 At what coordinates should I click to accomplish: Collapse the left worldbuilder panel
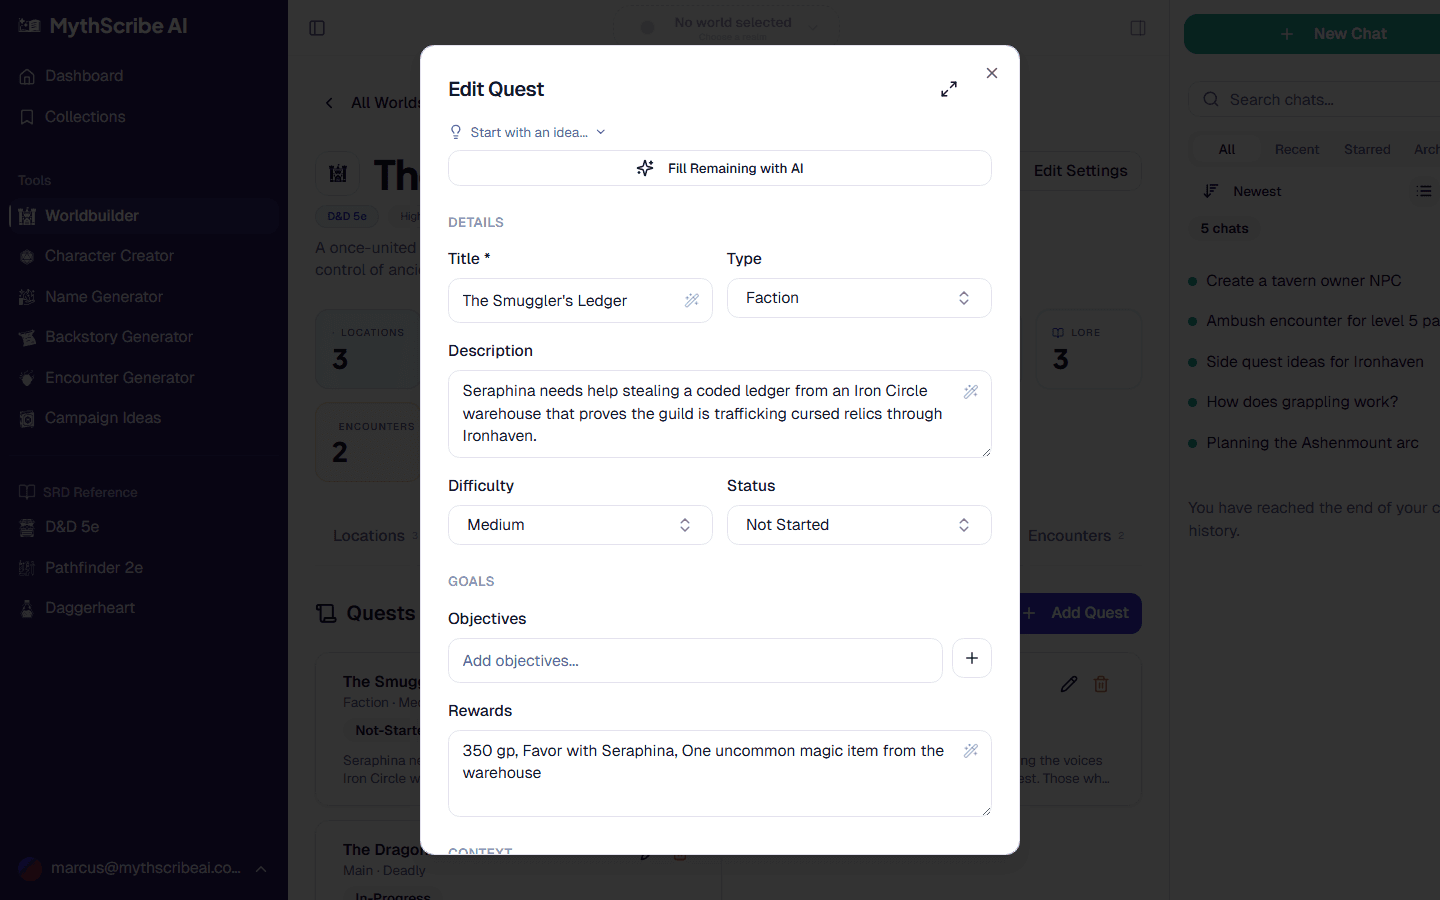[x=317, y=28]
